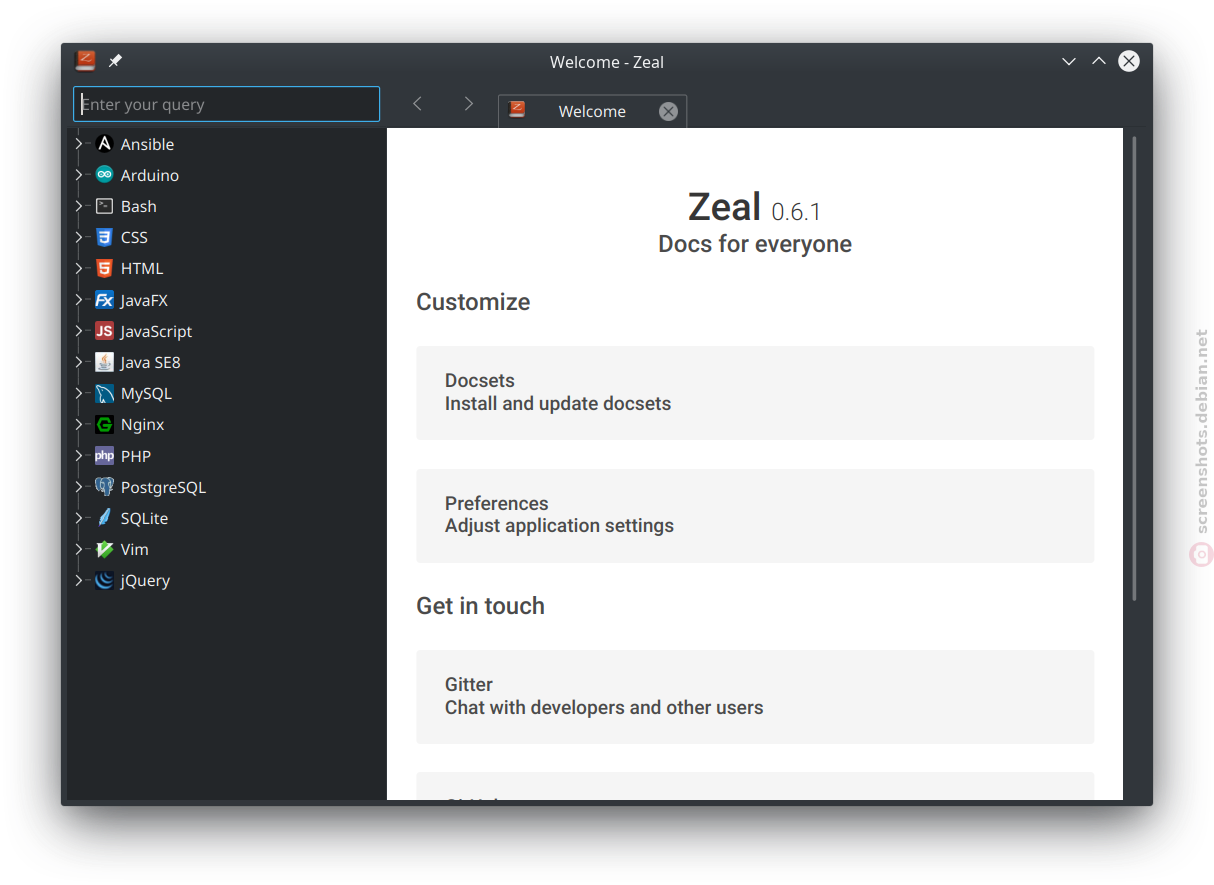Expand the Nginx docset tree
Screen dimensions: 1214x885
point(79,424)
